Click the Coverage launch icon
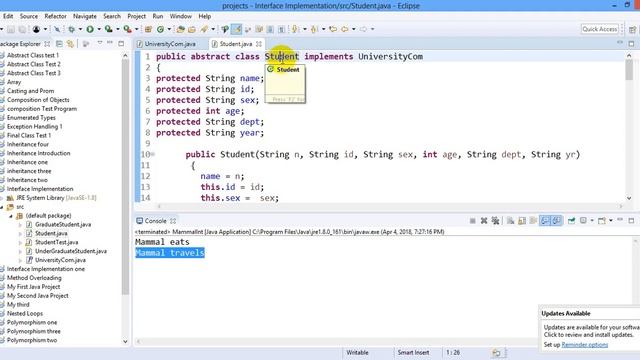The image size is (640, 360). [109, 29]
